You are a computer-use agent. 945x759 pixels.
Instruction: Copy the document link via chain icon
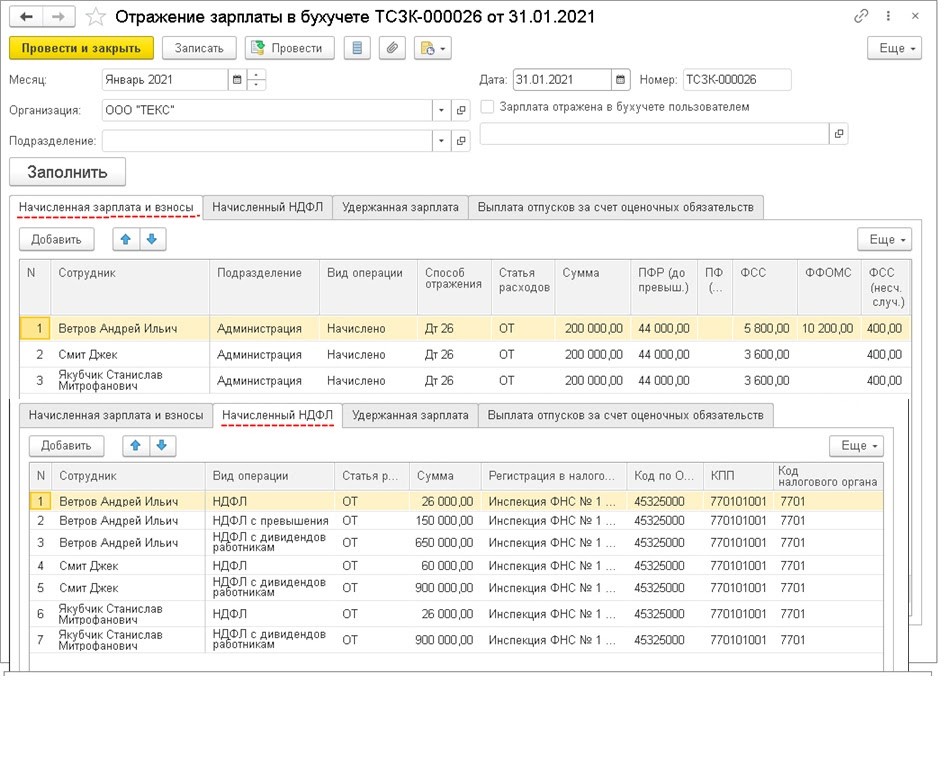pos(861,17)
